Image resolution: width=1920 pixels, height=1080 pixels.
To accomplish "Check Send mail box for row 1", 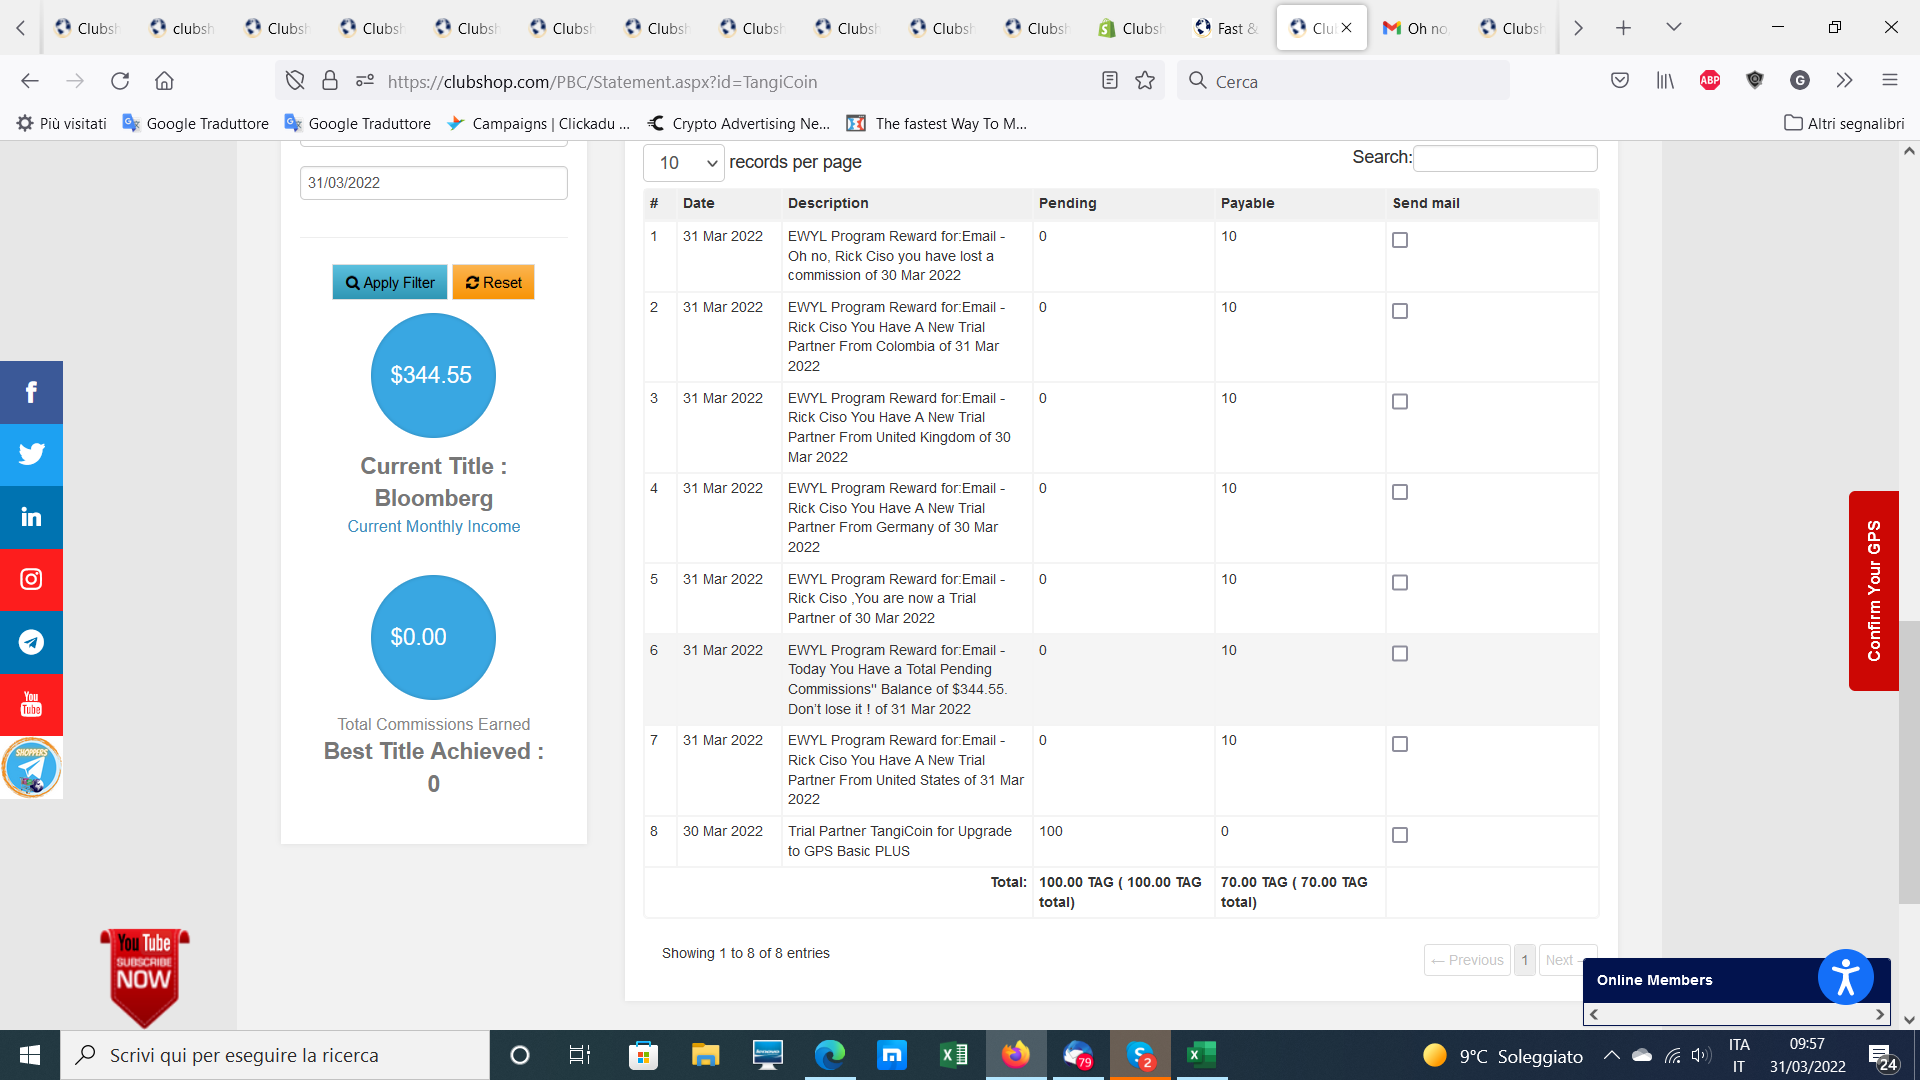I will point(1400,240).
